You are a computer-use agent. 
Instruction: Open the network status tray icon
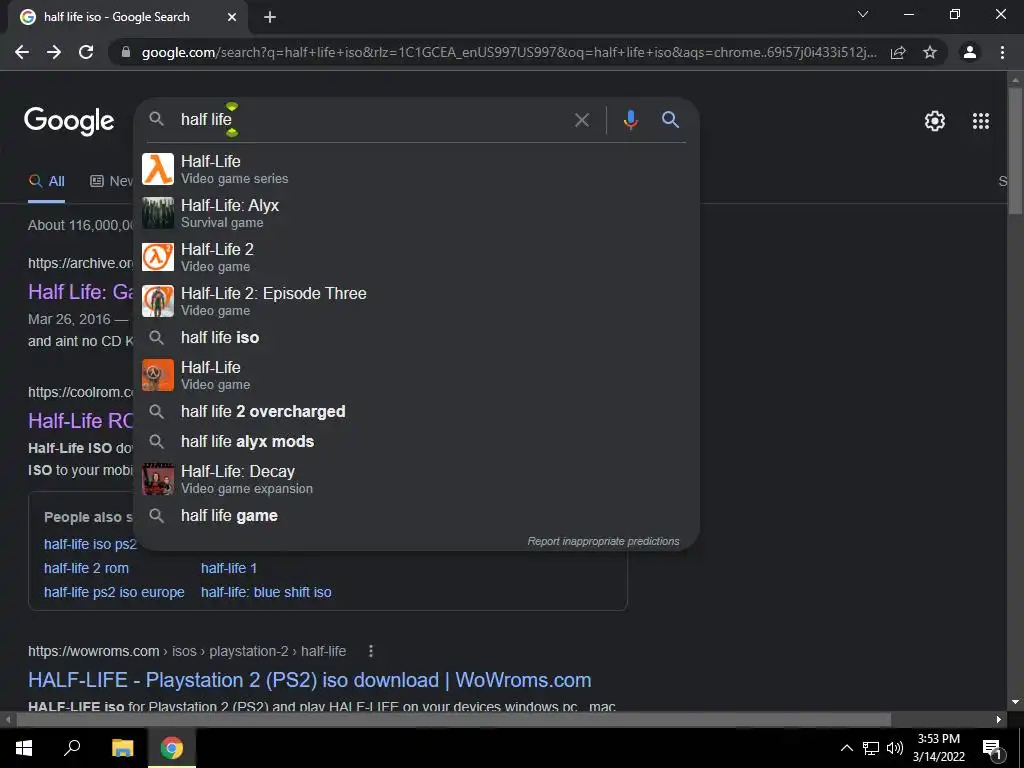pos(871,748)
